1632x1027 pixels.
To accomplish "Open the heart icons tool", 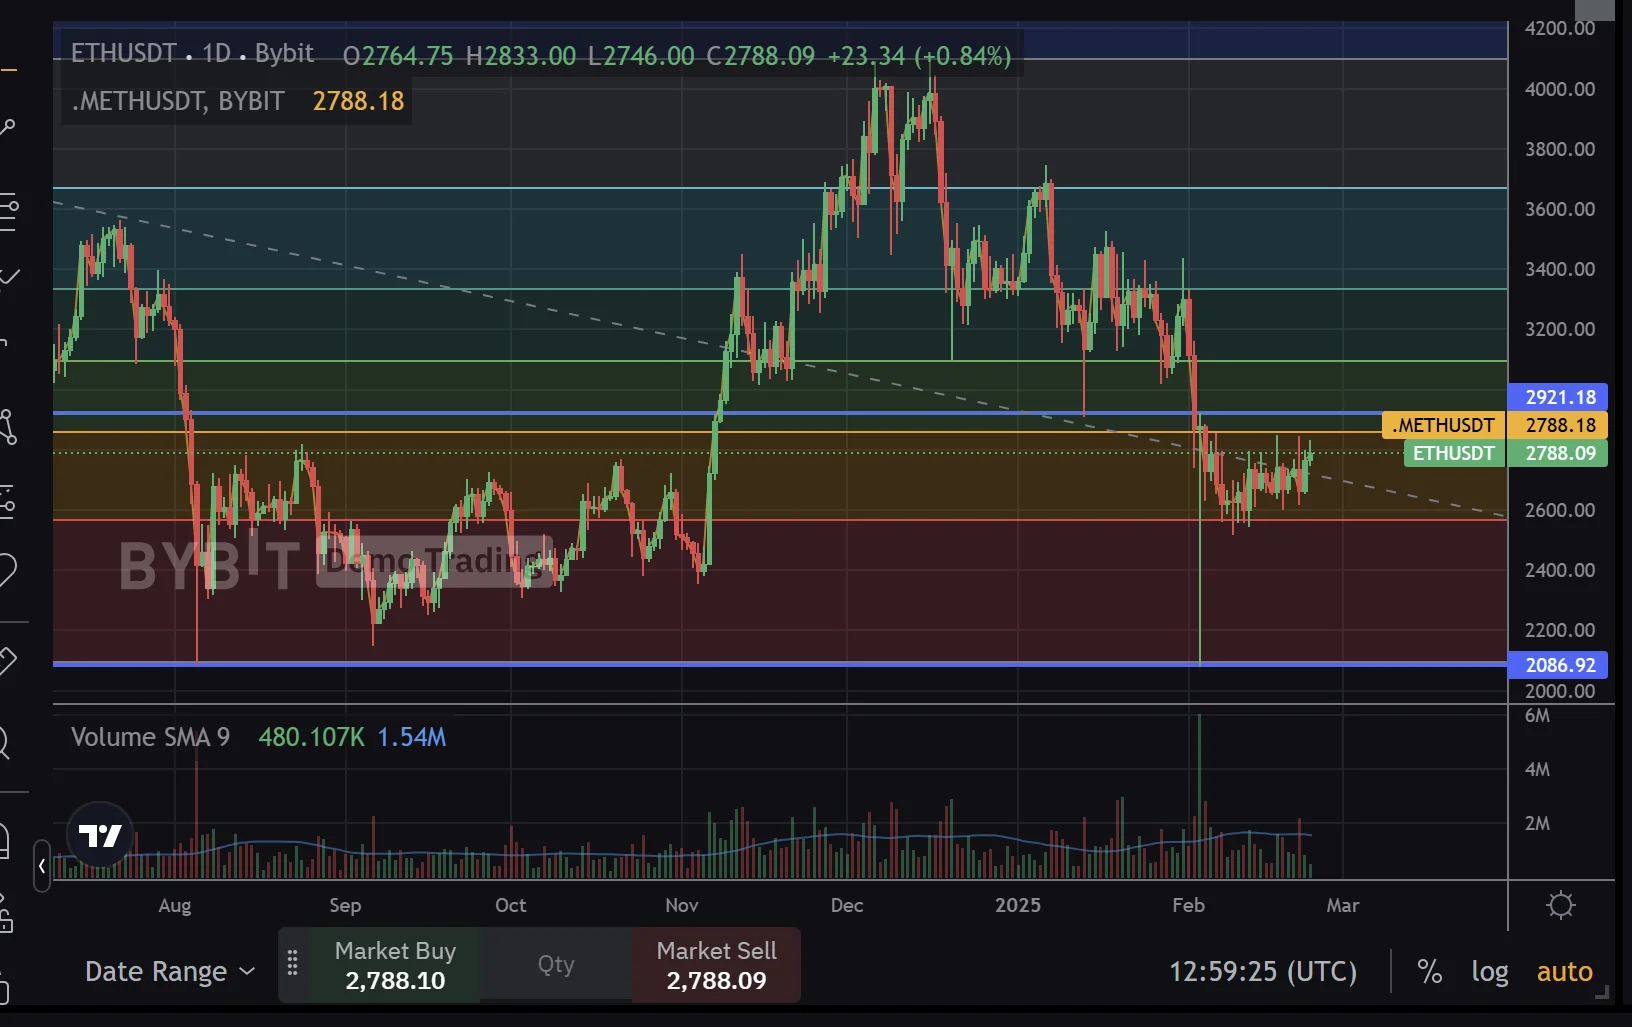I will click(x=8, y=571).
